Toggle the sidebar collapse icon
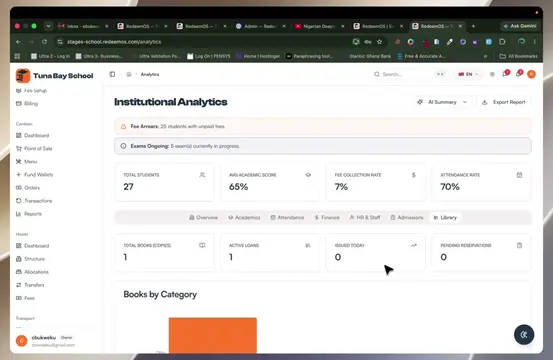The height and width of the screenshot is (360, 553). pyautogui.click(x=112, y=74)
